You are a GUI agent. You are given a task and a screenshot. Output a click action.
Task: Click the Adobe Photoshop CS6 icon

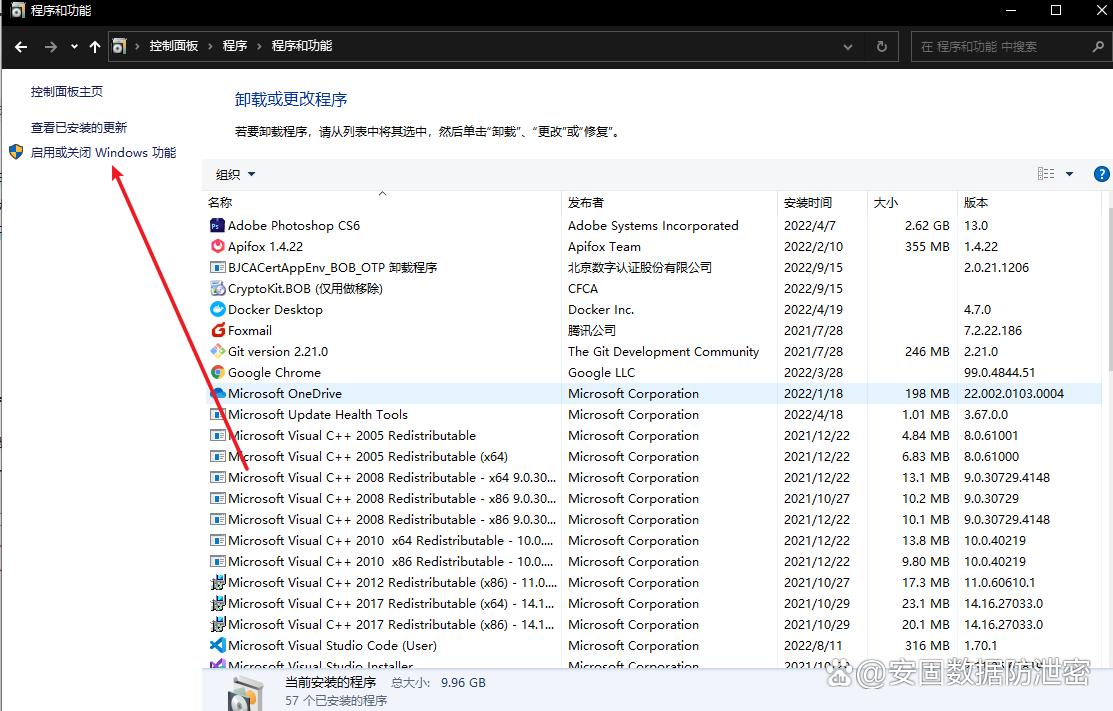coord(217,226)
